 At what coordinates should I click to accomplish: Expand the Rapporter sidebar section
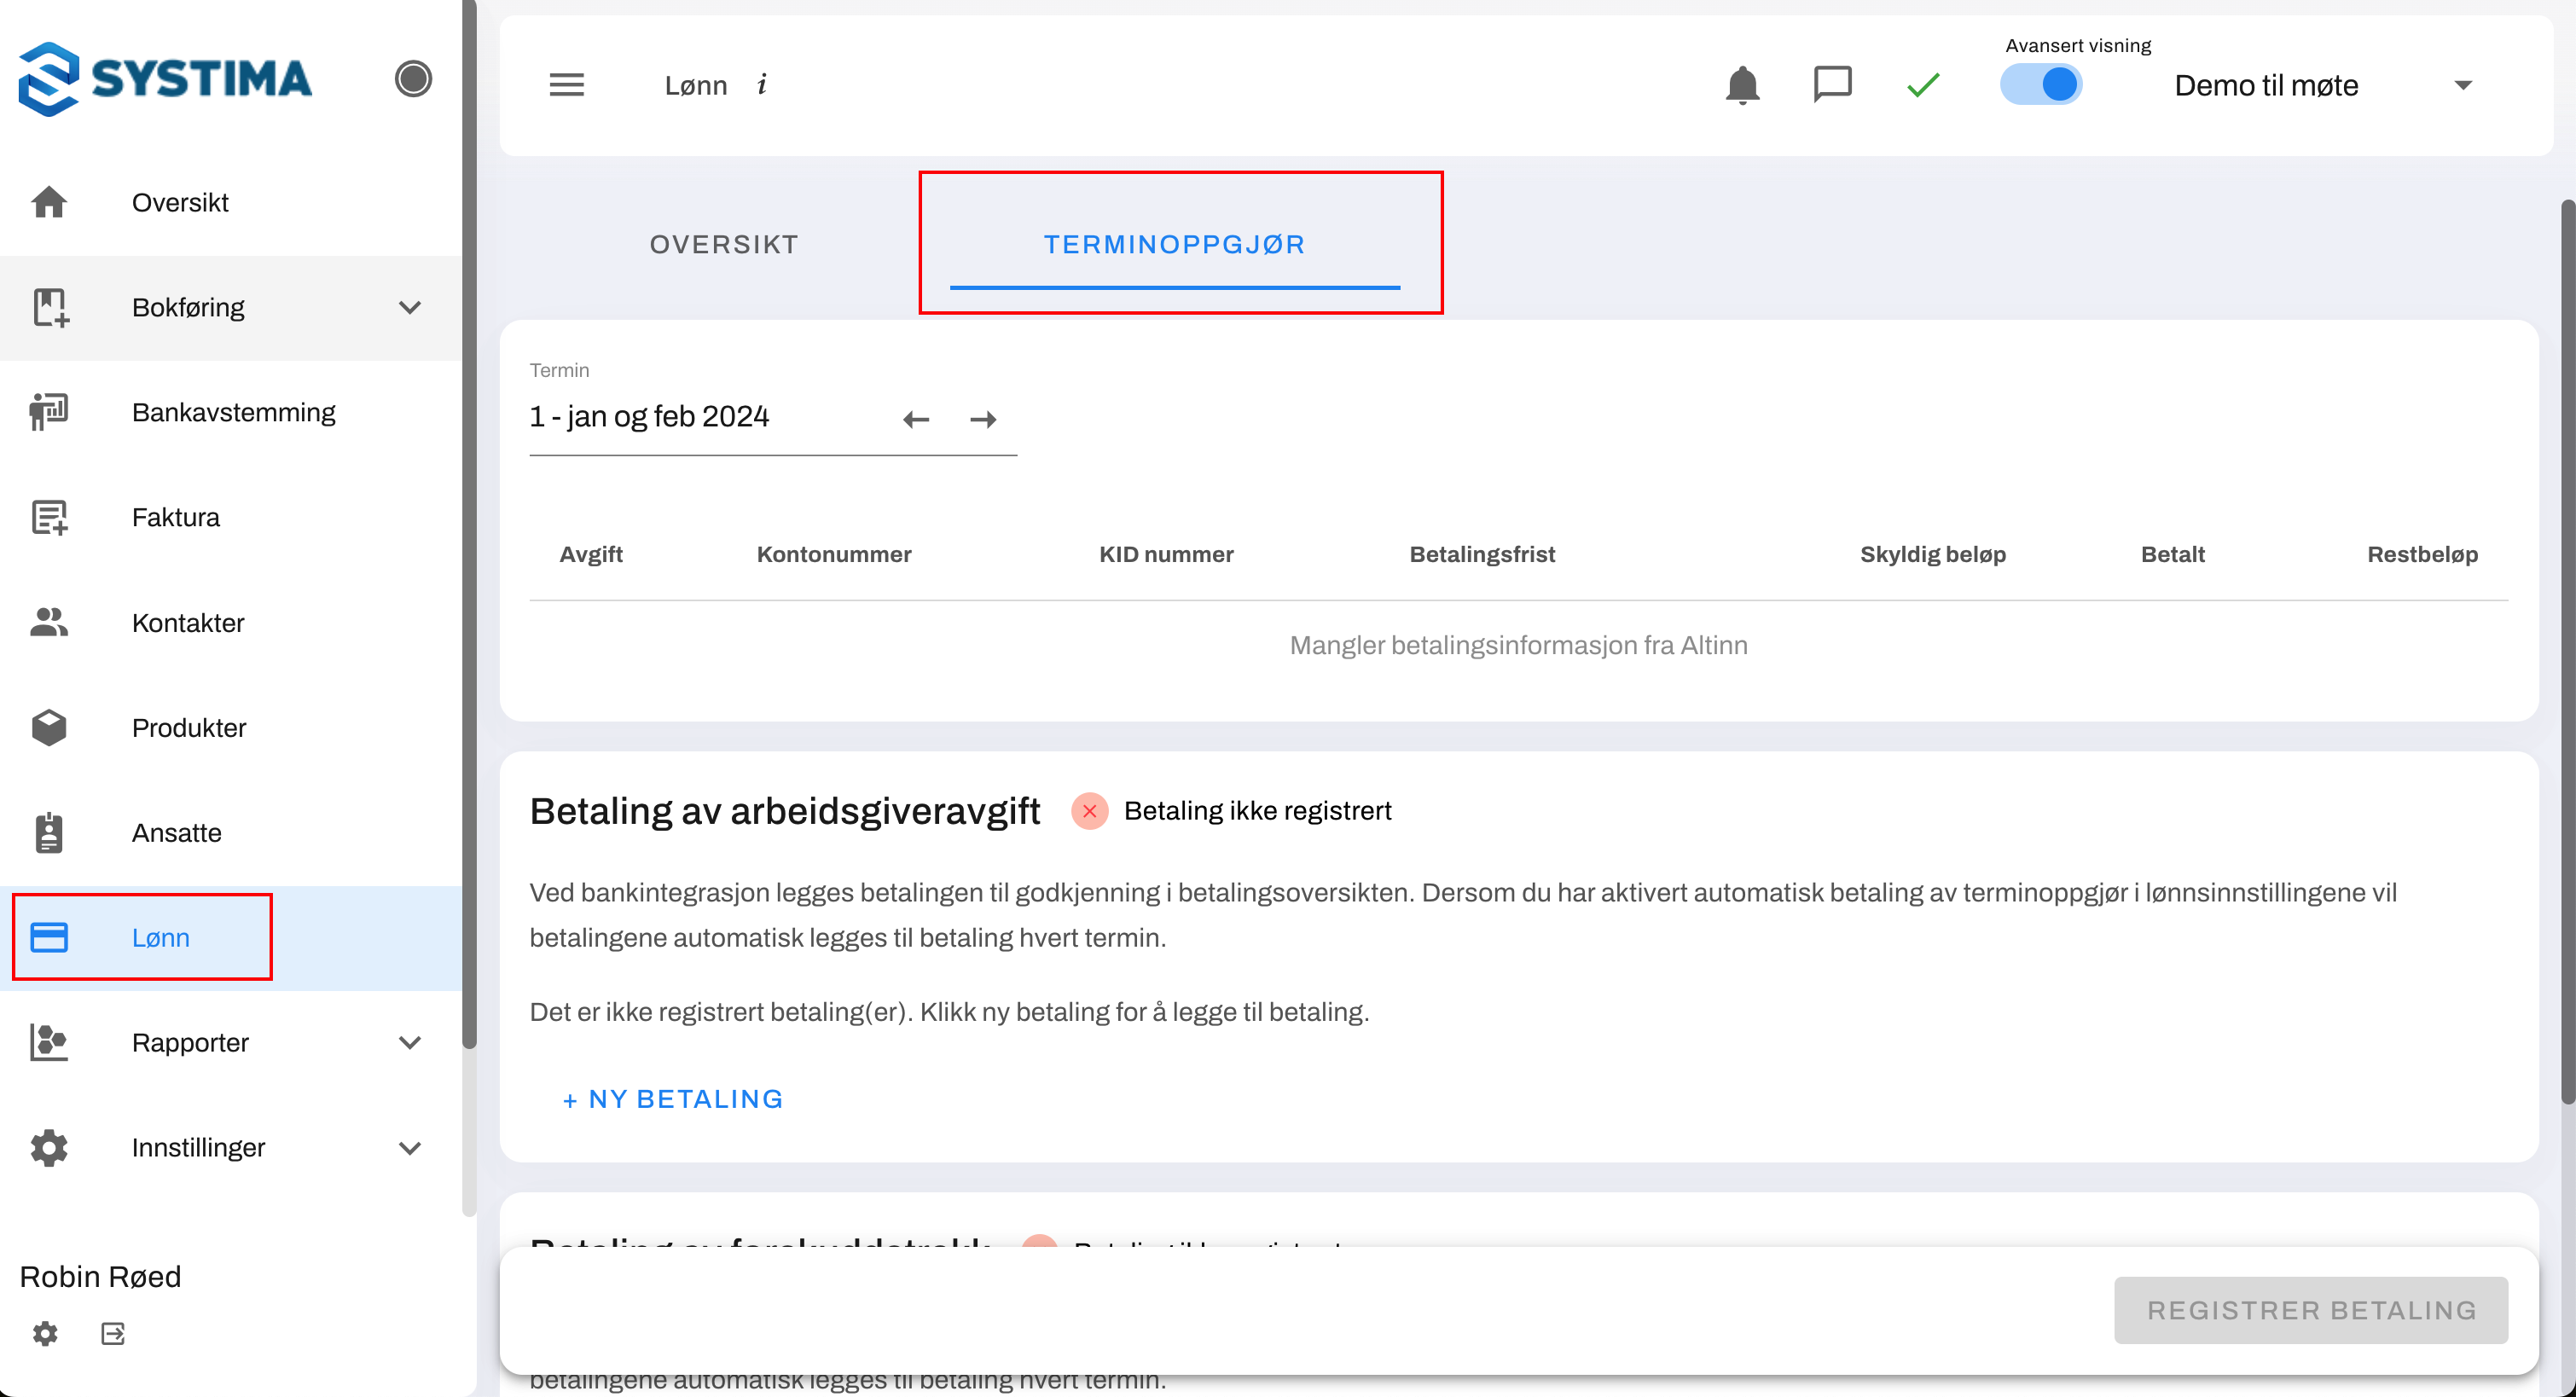tap(409, 1042)
